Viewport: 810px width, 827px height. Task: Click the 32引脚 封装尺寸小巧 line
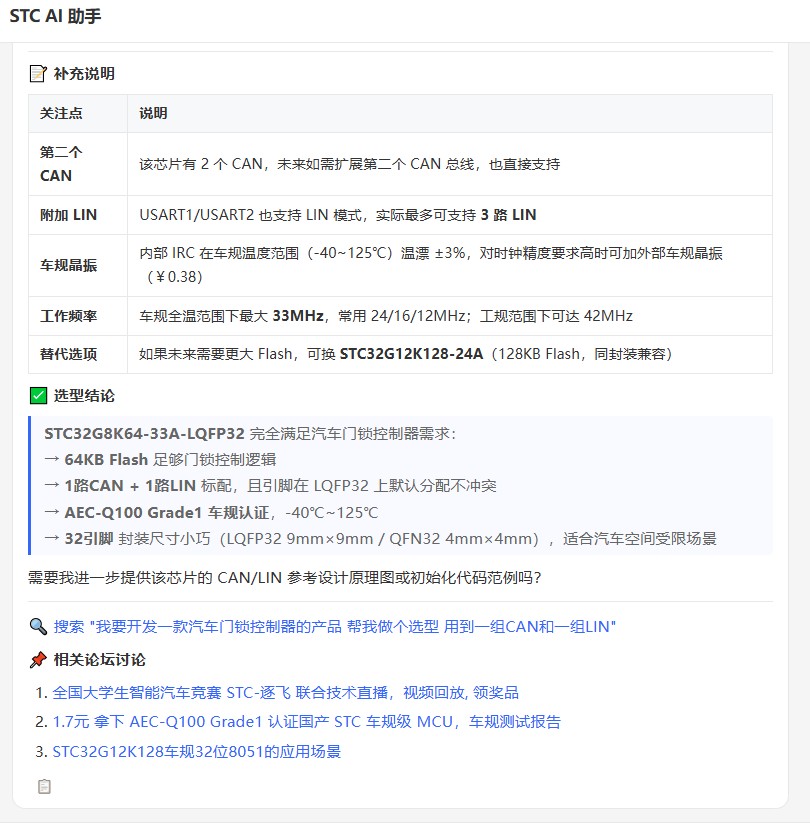tap(380, 538)
